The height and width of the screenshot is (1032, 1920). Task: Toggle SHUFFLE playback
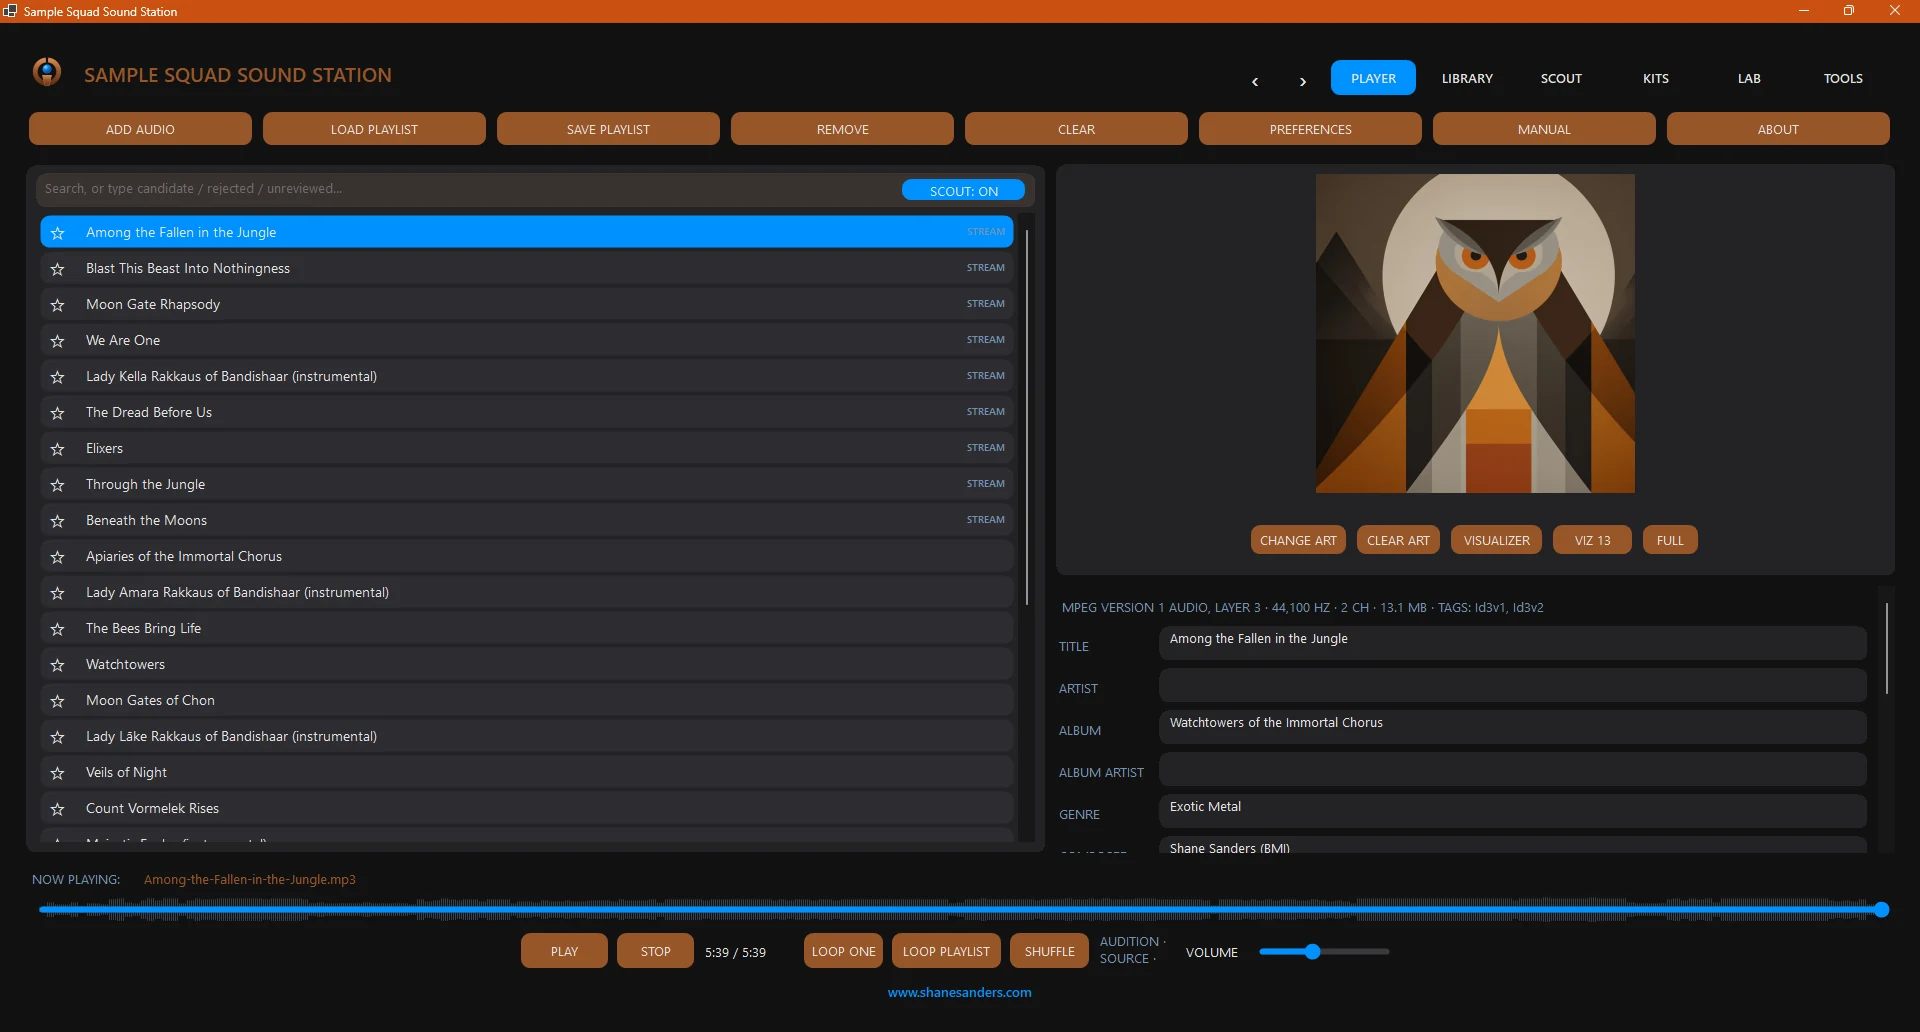[x=1049, y=951]
